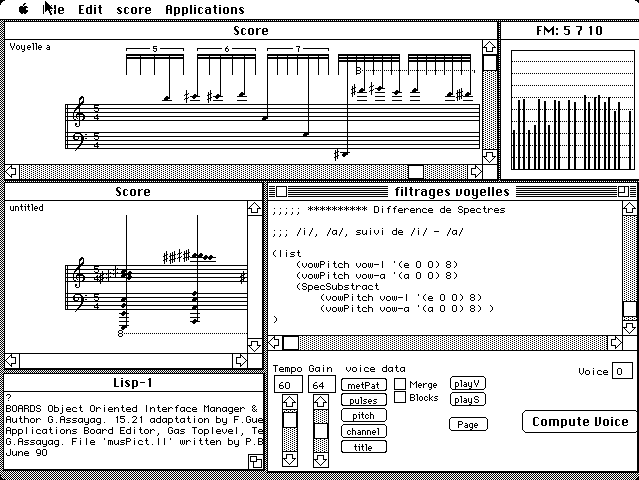The width and height of the screenshot is (639, 480).
Task: Select the metPat voice data button
Action: 363,384
